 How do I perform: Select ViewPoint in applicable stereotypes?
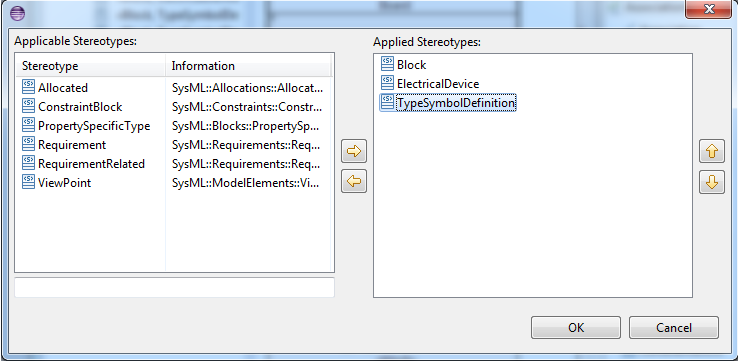pos(173,183)
